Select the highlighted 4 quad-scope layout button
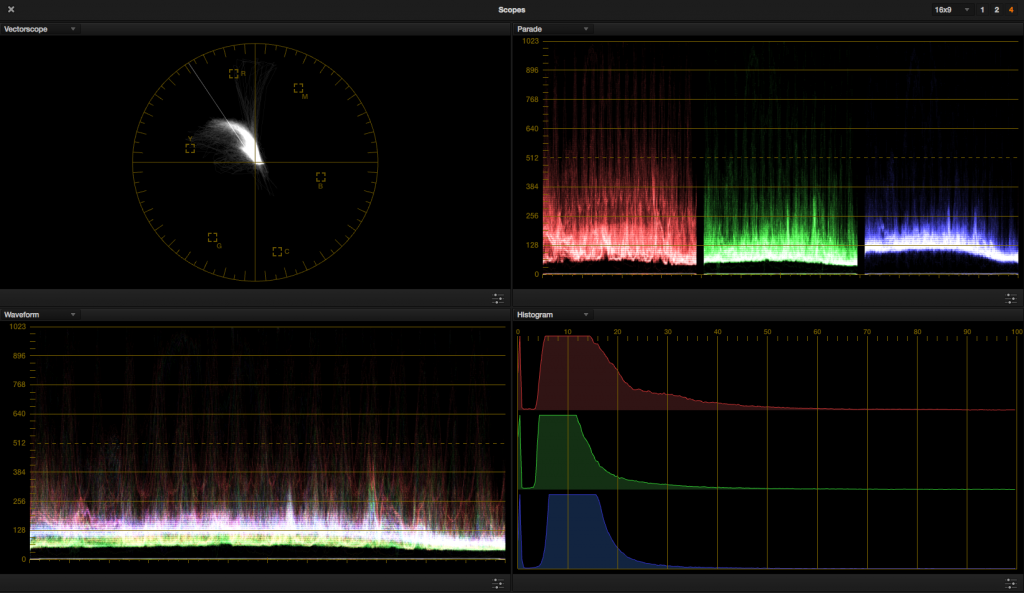Image resolution: width=1024 pixels, height=593 pixels. (1010, 9)
